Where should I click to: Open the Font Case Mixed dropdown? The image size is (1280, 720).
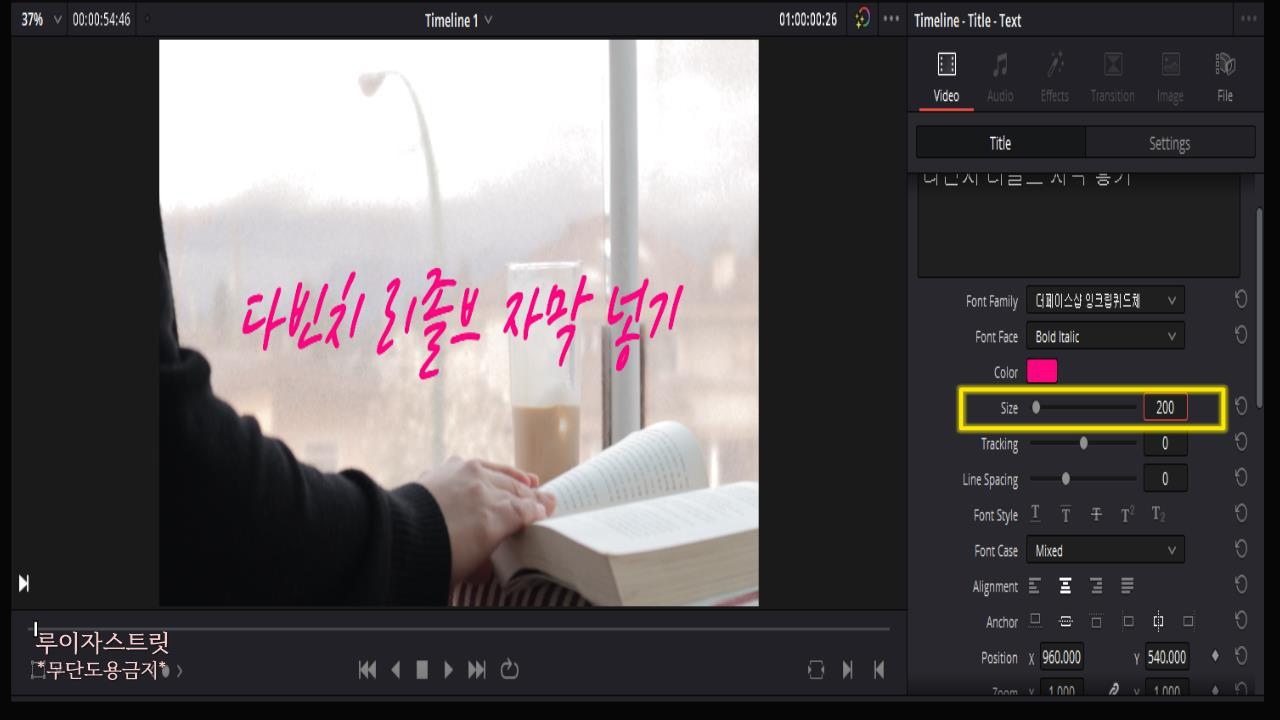tap(1105, 550)
